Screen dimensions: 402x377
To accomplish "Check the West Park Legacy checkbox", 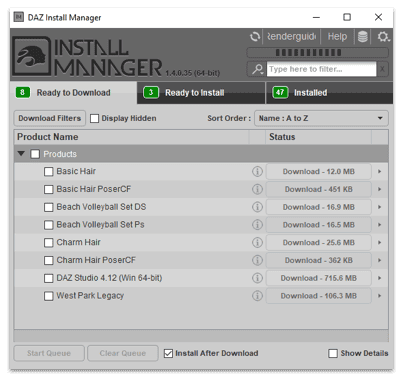I will [x=49, y=296].
